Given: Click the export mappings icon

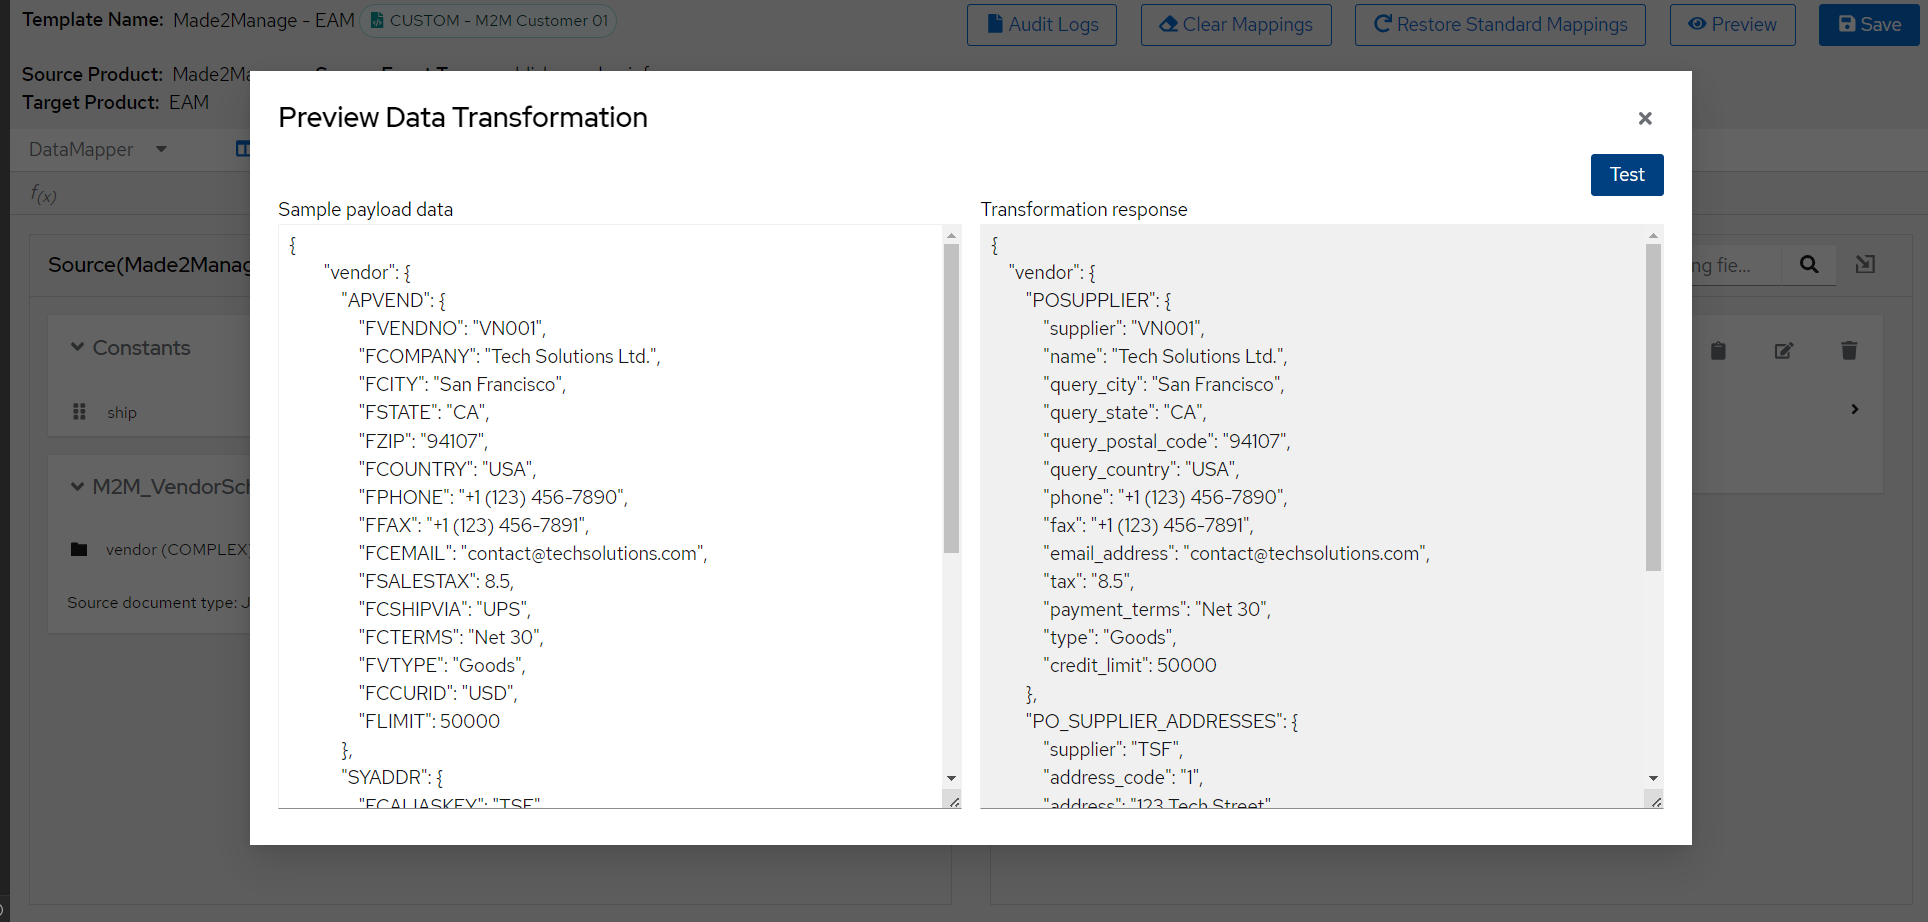Looking at the screenshot, I should click(1866, 264).
